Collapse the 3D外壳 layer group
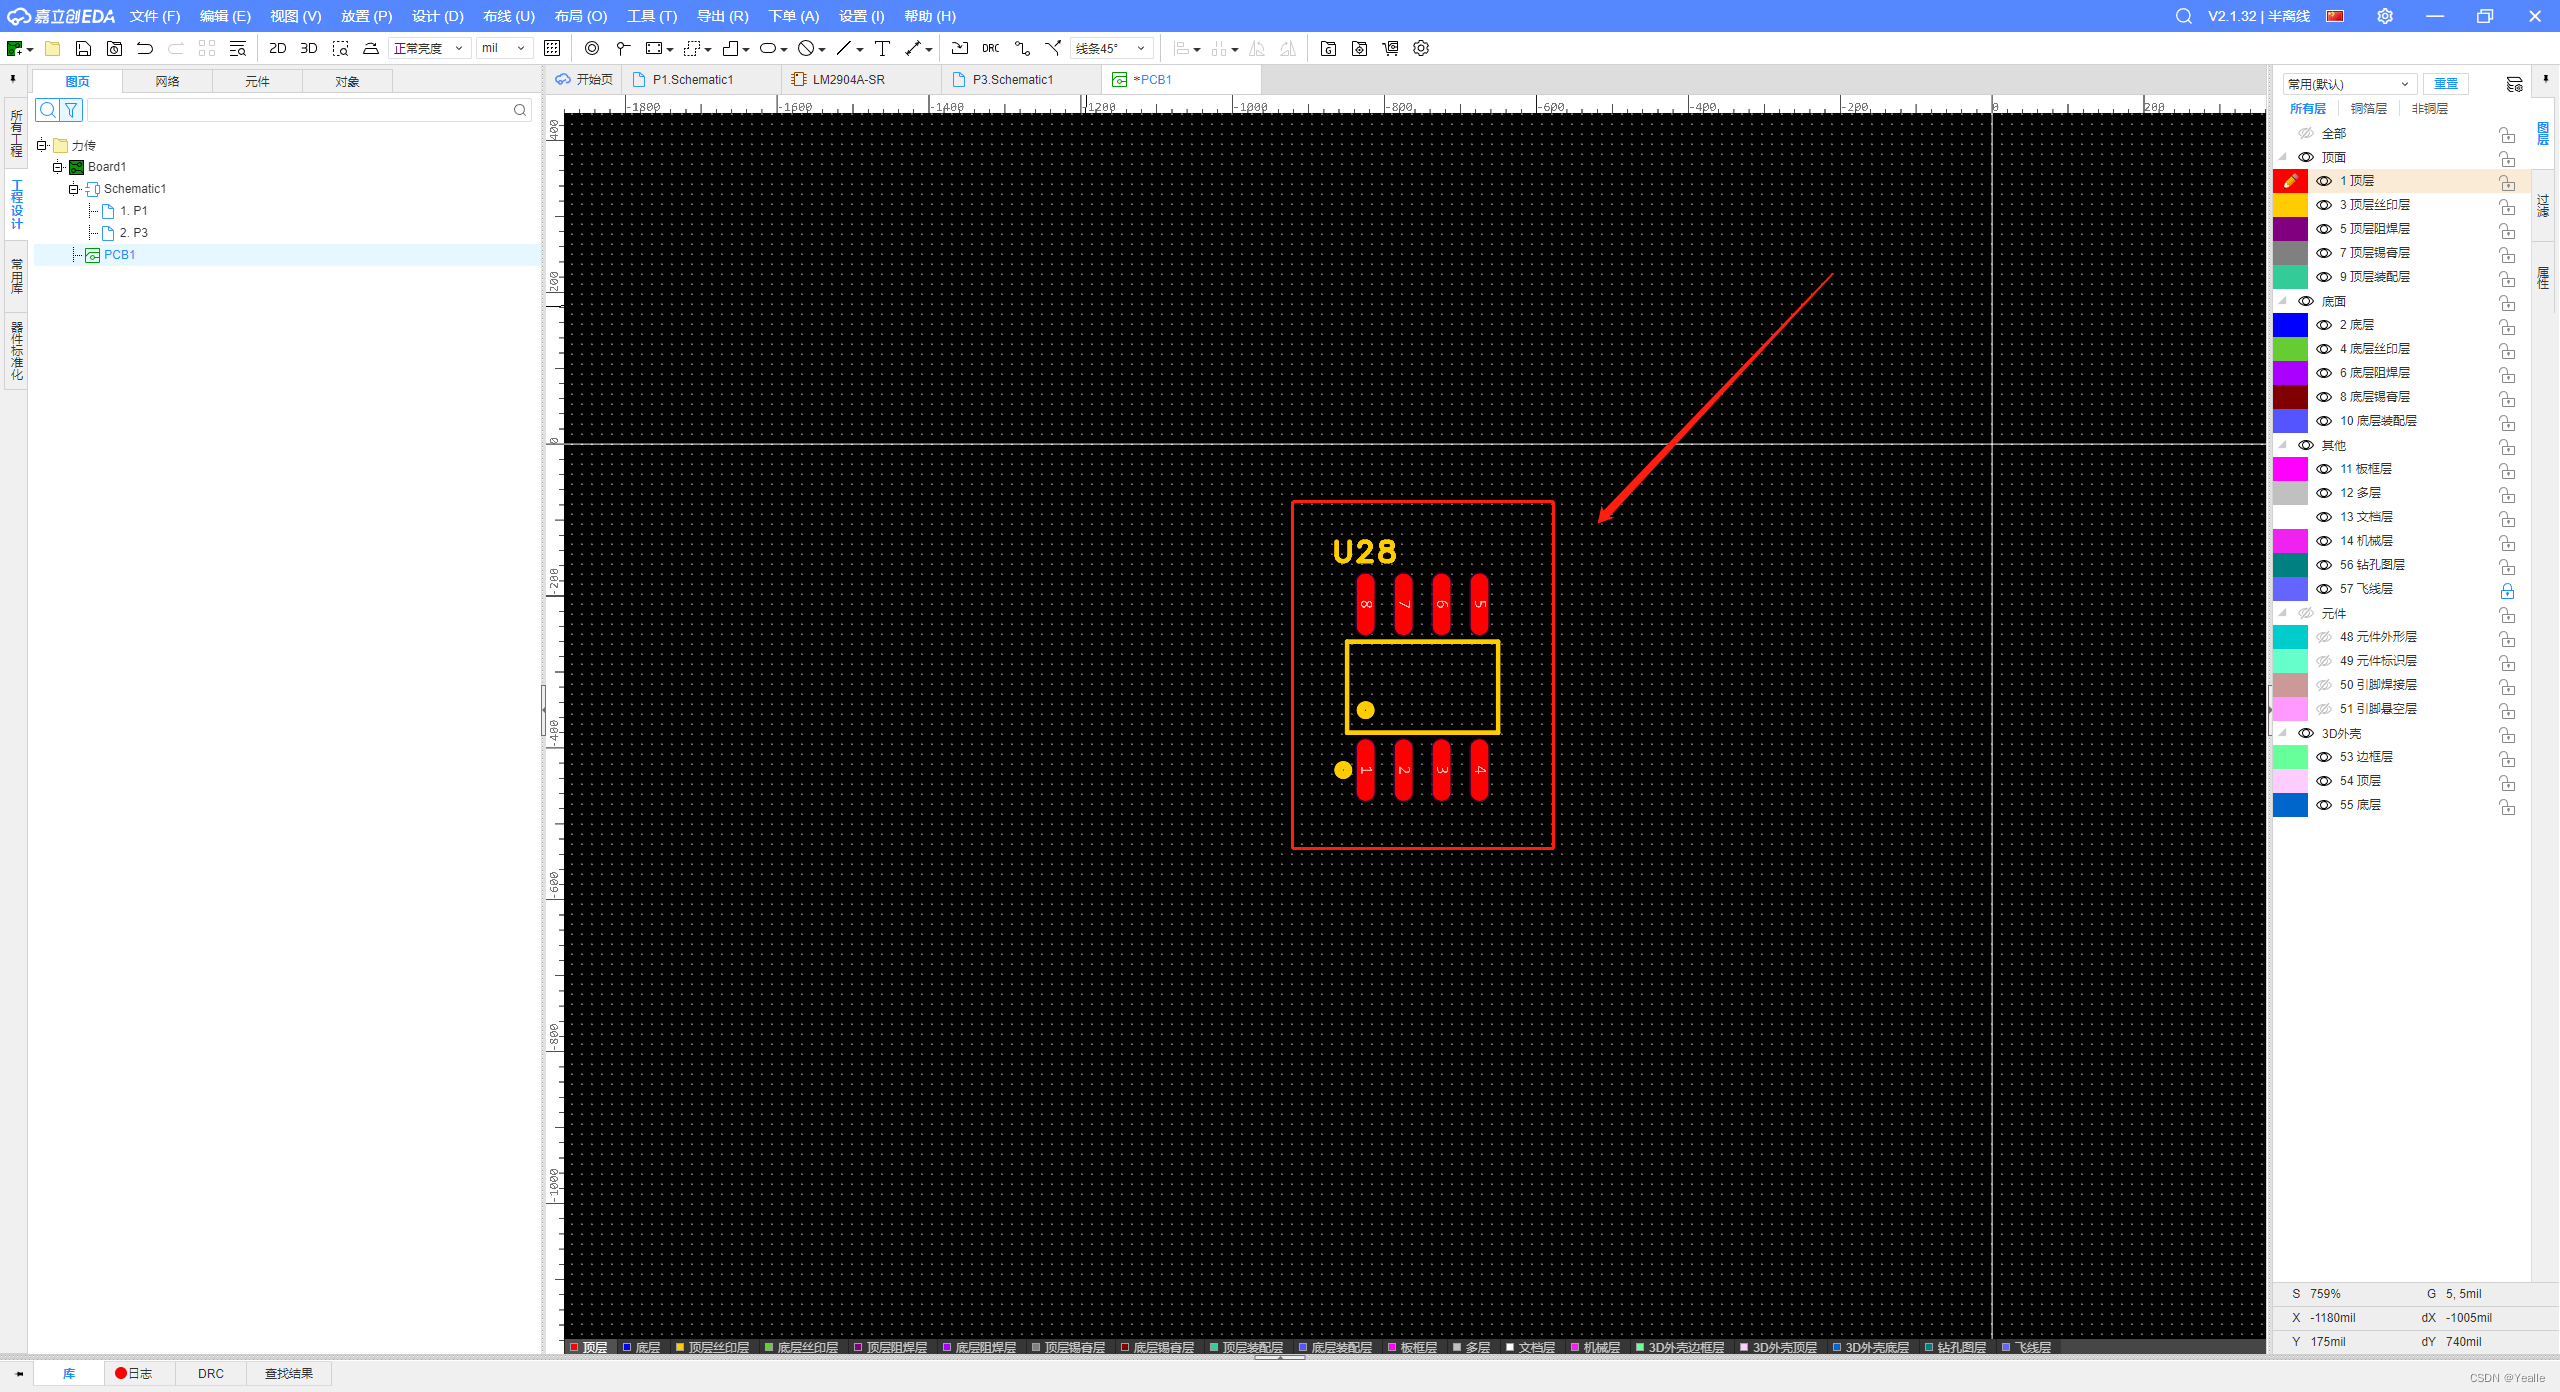The height and width of the screenshot is (1392, 2560). [2283, 733]
